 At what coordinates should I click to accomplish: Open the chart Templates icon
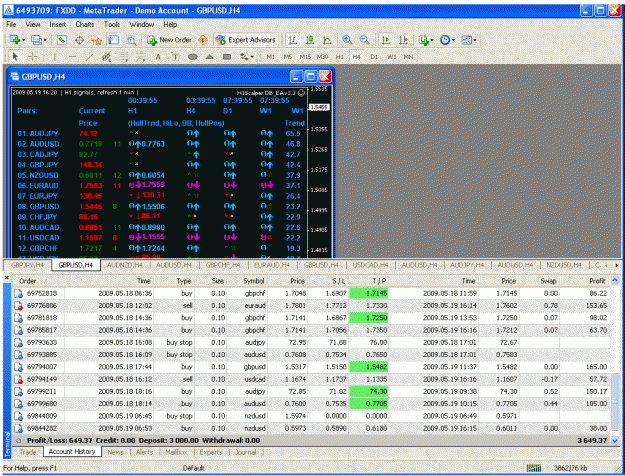[x=466, y=40]
